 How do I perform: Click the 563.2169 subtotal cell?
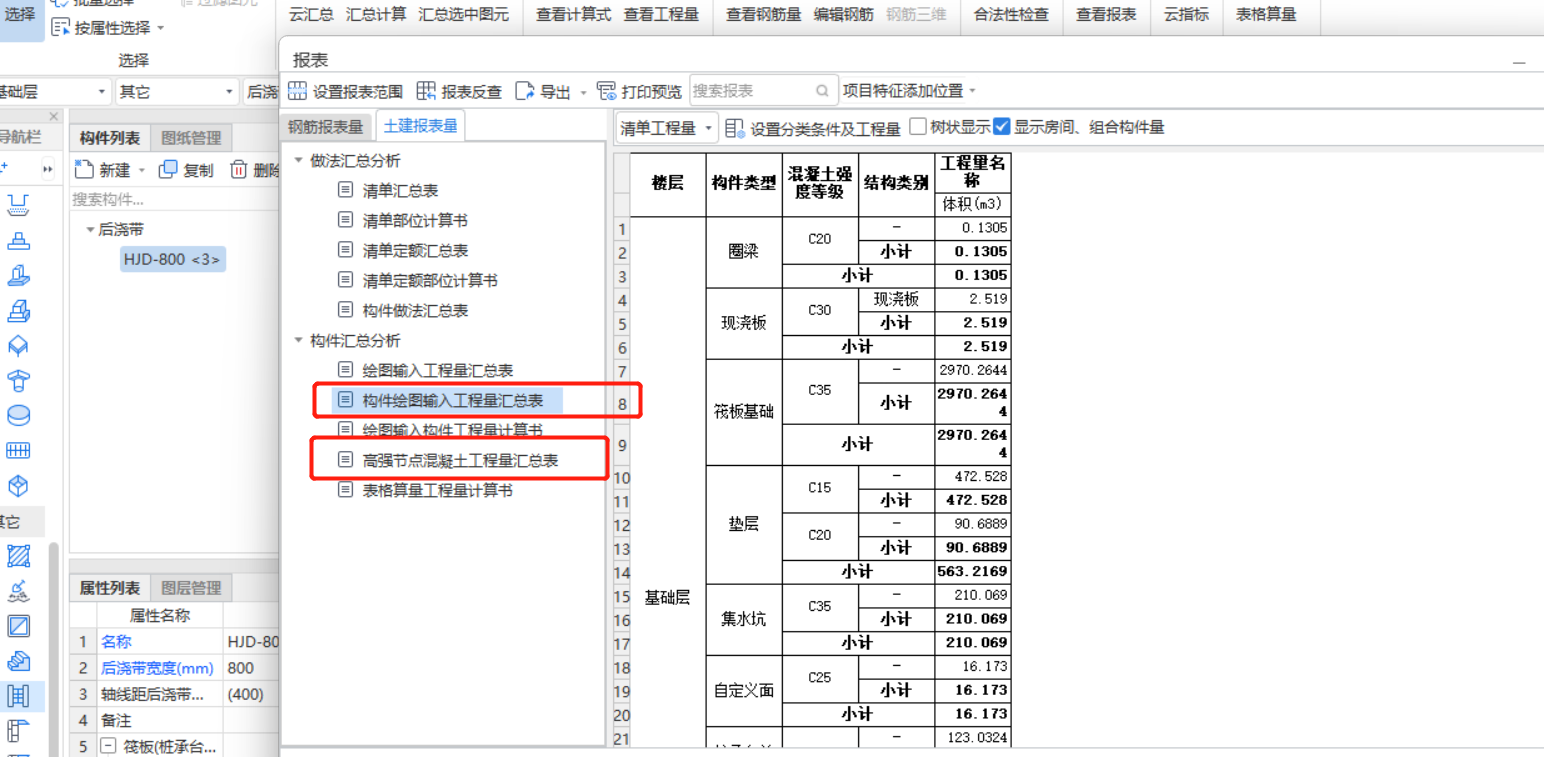coord(973,572)
